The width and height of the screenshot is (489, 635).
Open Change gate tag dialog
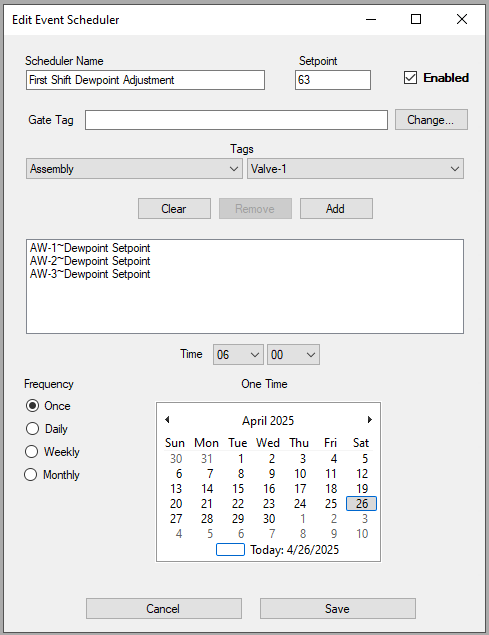point(431,120)
